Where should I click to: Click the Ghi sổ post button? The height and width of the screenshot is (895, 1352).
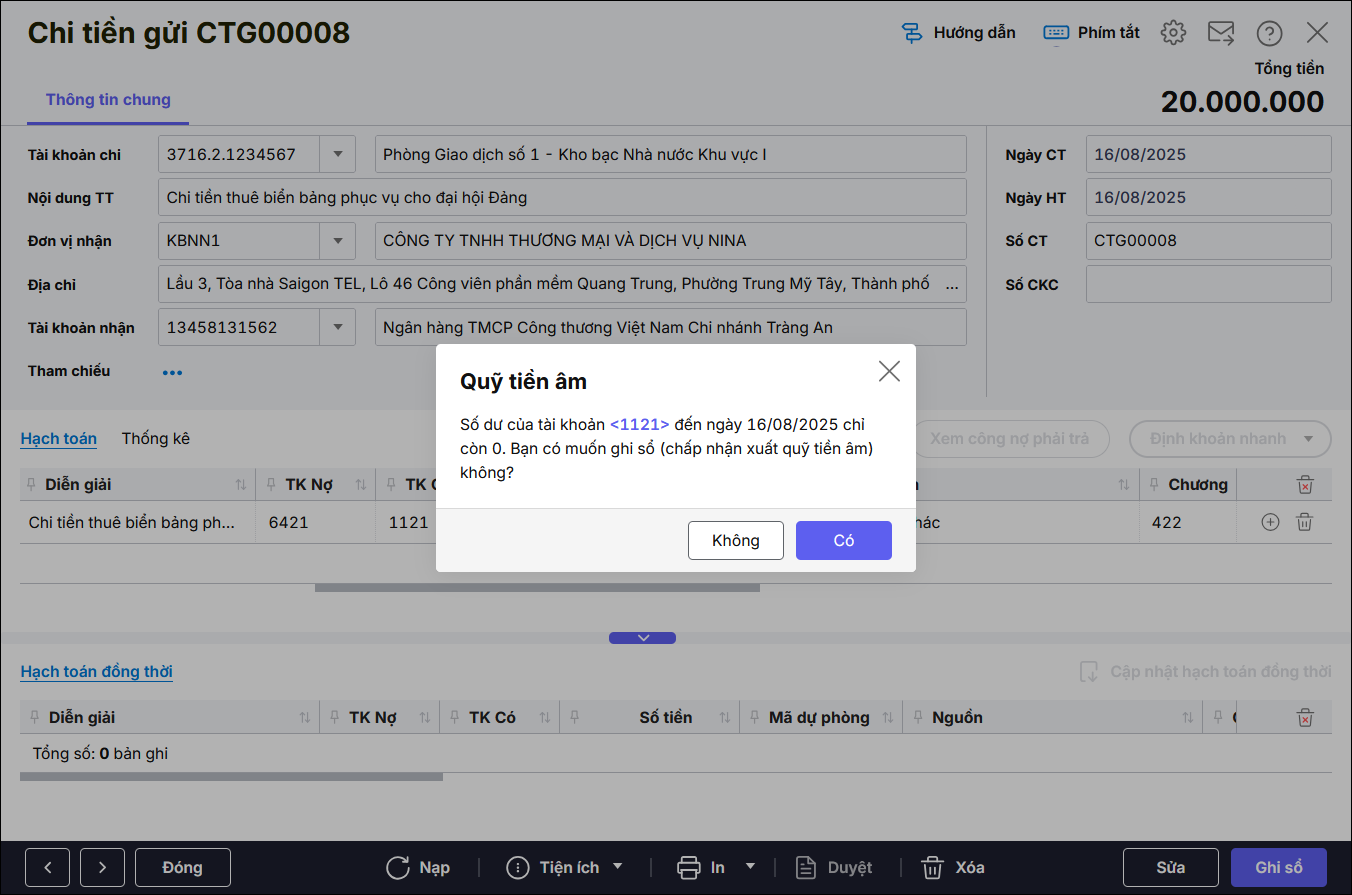[1279, 868]
